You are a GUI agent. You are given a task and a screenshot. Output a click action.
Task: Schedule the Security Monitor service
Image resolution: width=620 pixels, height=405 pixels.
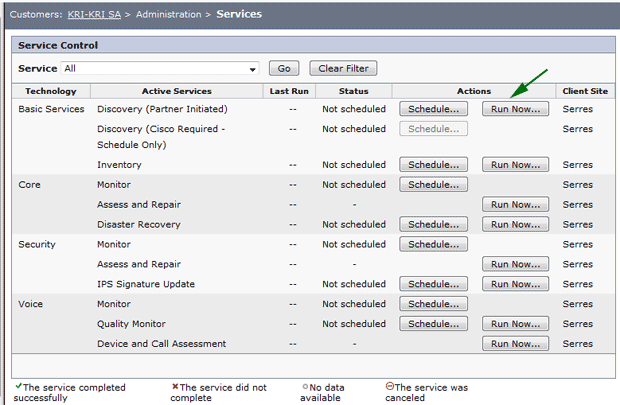[433, 244]
